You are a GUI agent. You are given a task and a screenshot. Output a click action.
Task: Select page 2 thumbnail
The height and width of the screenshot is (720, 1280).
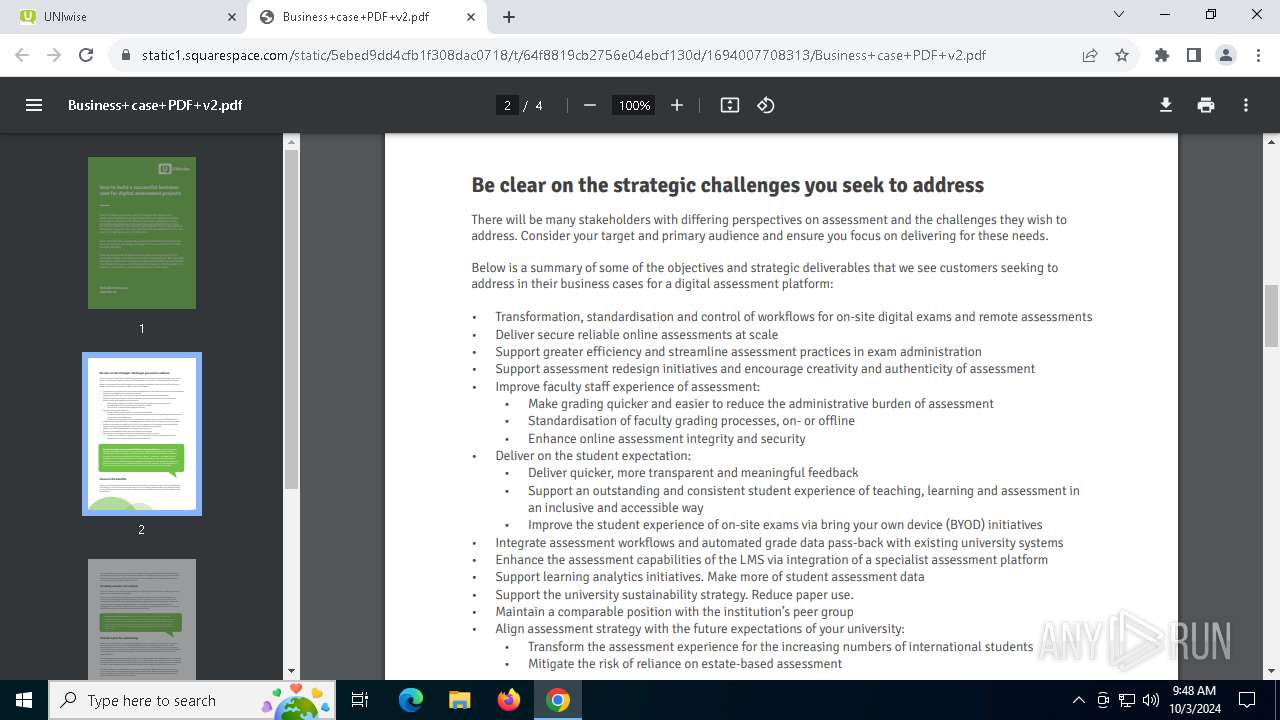[x=142, y=434]
